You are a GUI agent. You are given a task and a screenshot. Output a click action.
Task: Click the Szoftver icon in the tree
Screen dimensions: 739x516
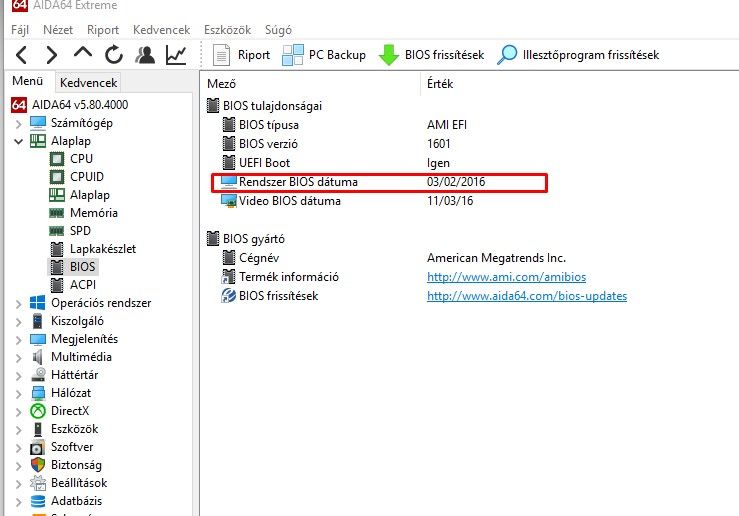click(38, 447)
